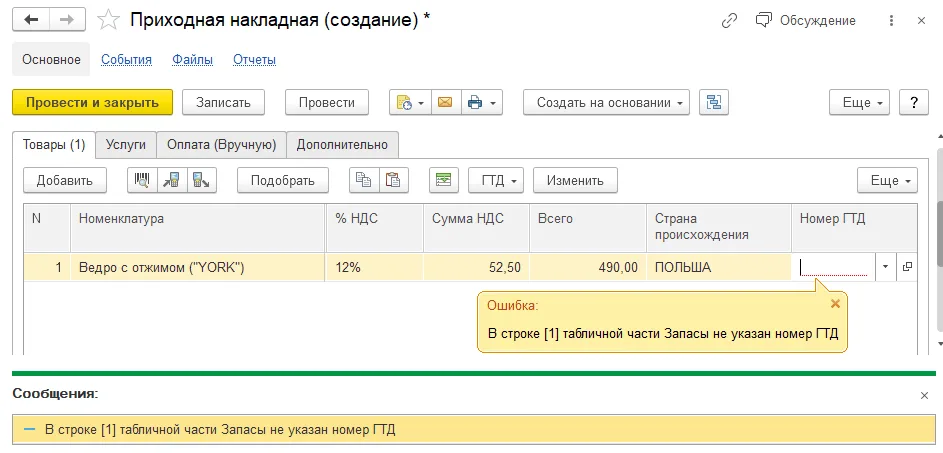Switch to the Дополнительно tab
This screenshot has width=943, height=453.
[x=342, y=145]
